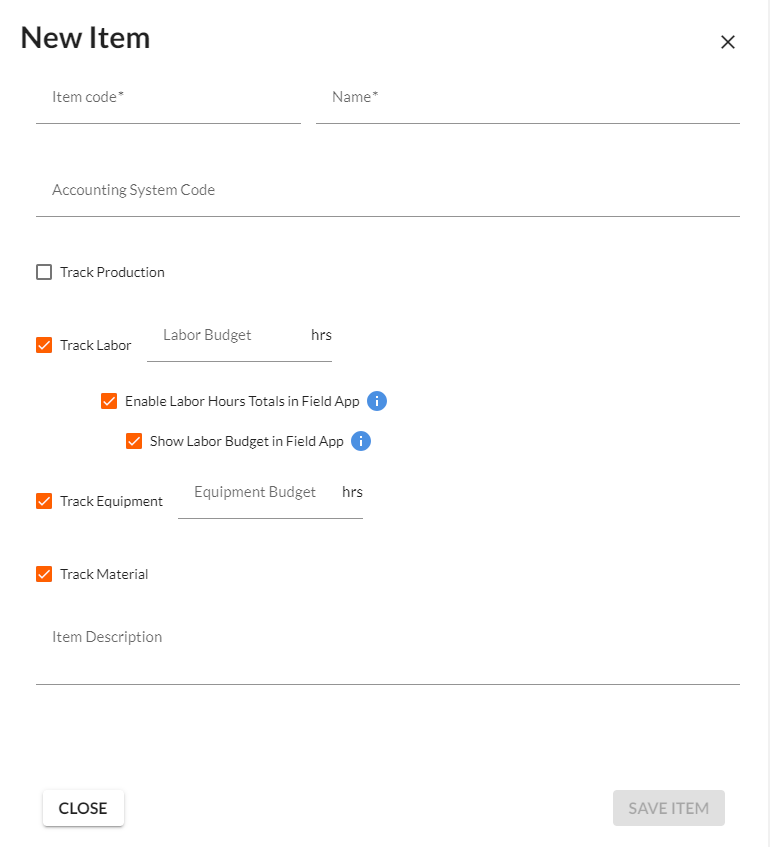Click the Track Material label text

pos(104,574)
